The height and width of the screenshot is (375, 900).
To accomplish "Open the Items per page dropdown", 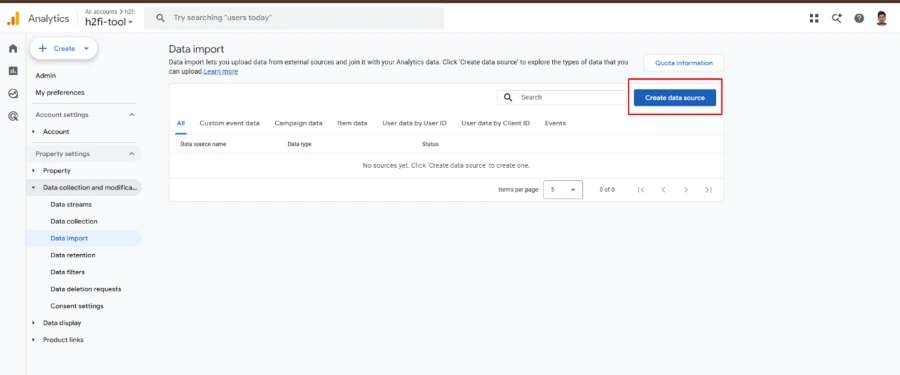I will coord(562,190).
